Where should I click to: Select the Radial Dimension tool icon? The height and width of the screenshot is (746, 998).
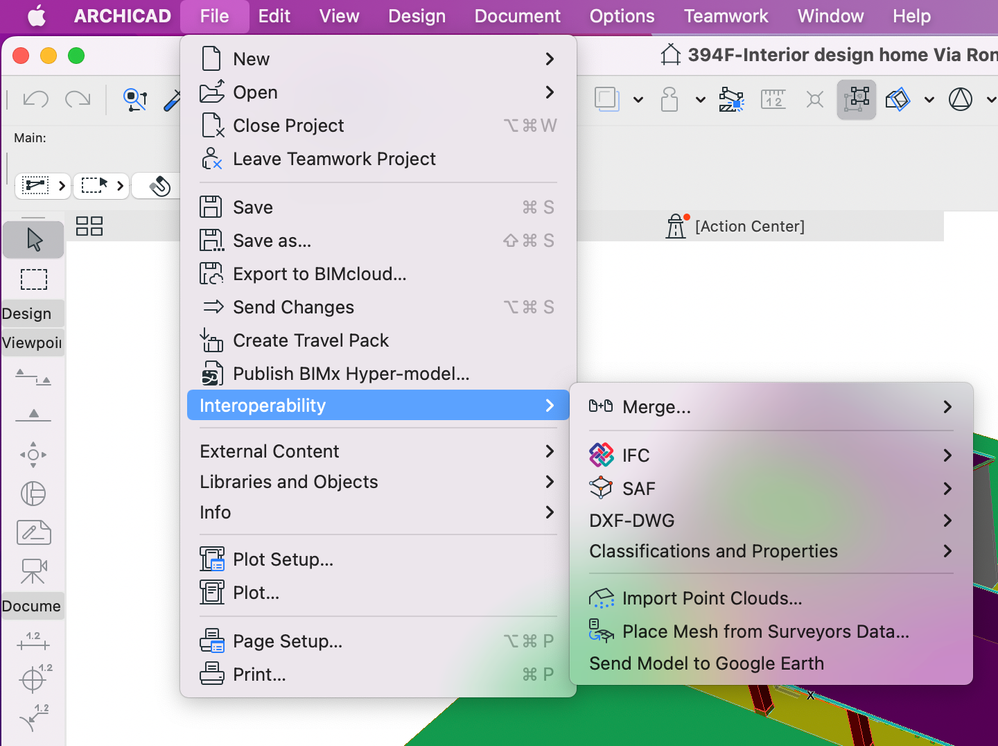tap(35, 679)
